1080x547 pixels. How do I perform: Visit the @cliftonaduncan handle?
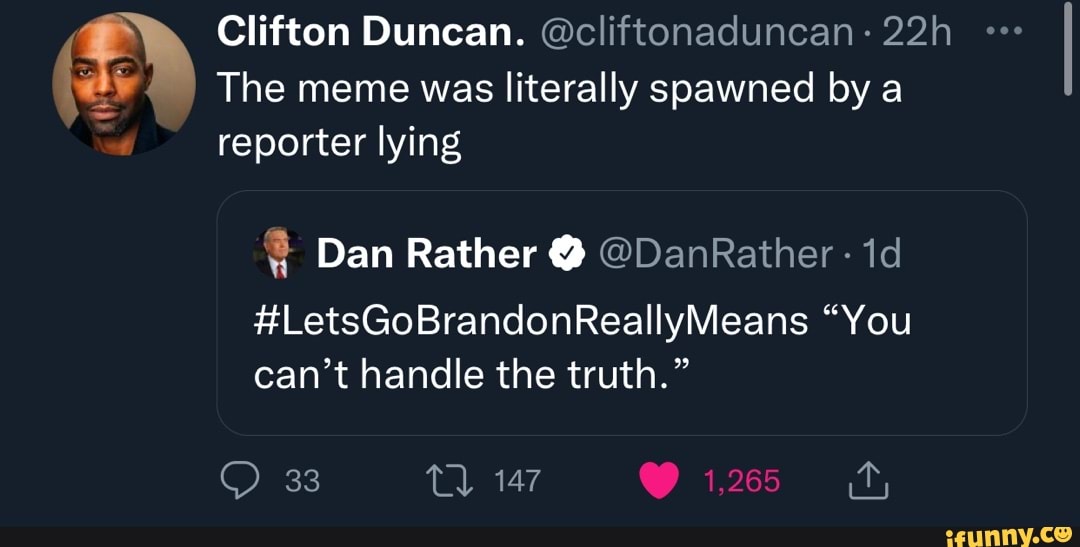[689, 34]
